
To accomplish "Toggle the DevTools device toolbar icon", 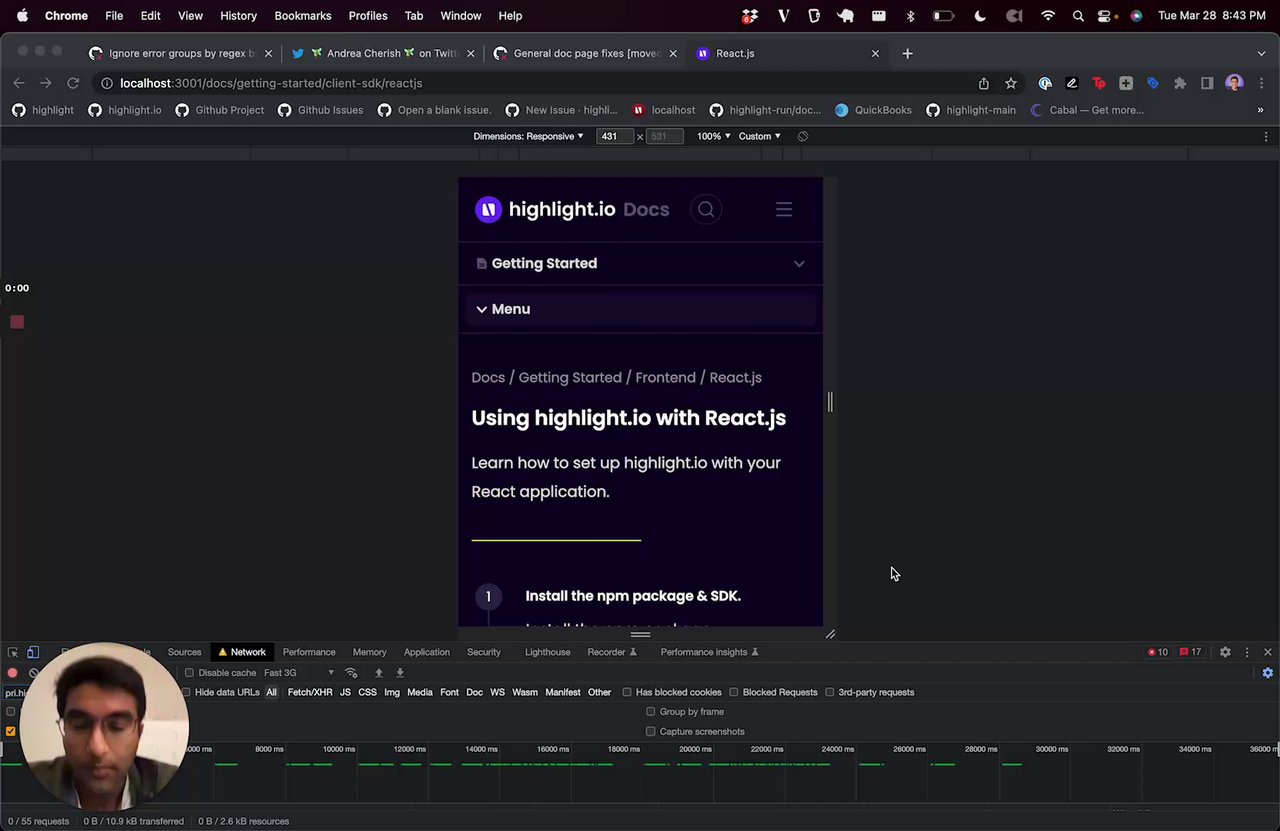I will click(33, 652).
